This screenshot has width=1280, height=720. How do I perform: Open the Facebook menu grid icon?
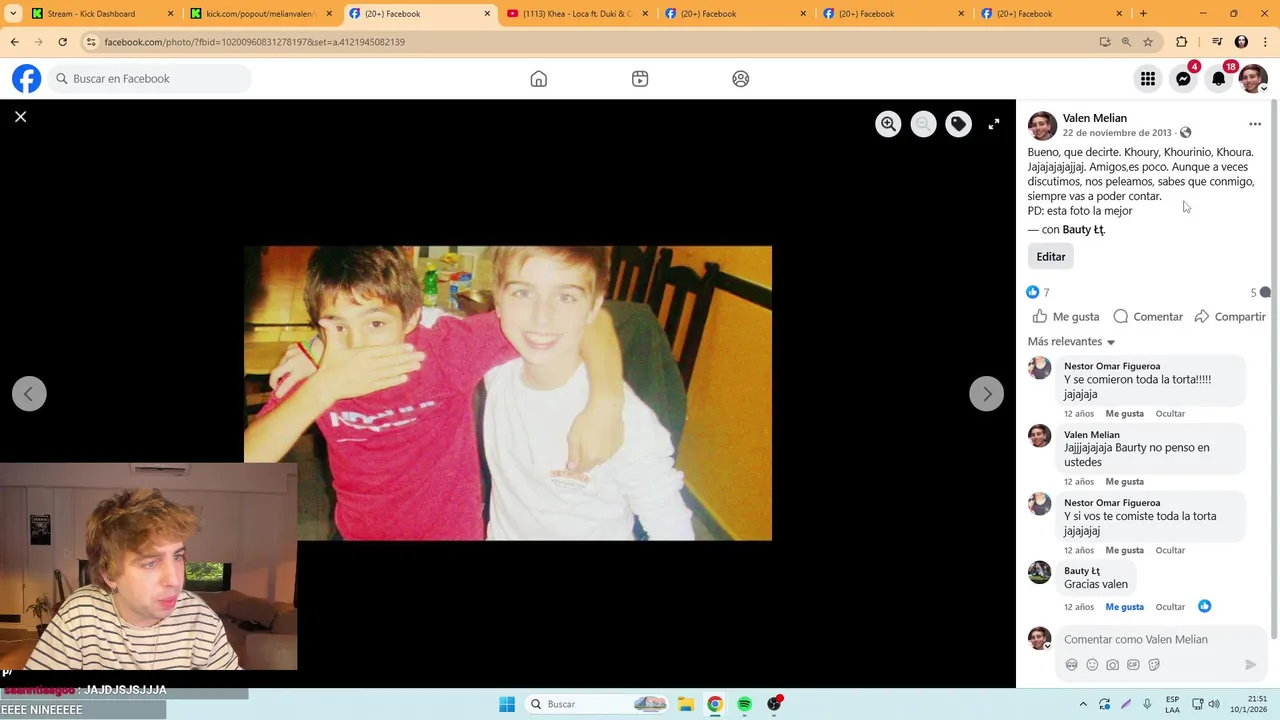pos(1148,79)
